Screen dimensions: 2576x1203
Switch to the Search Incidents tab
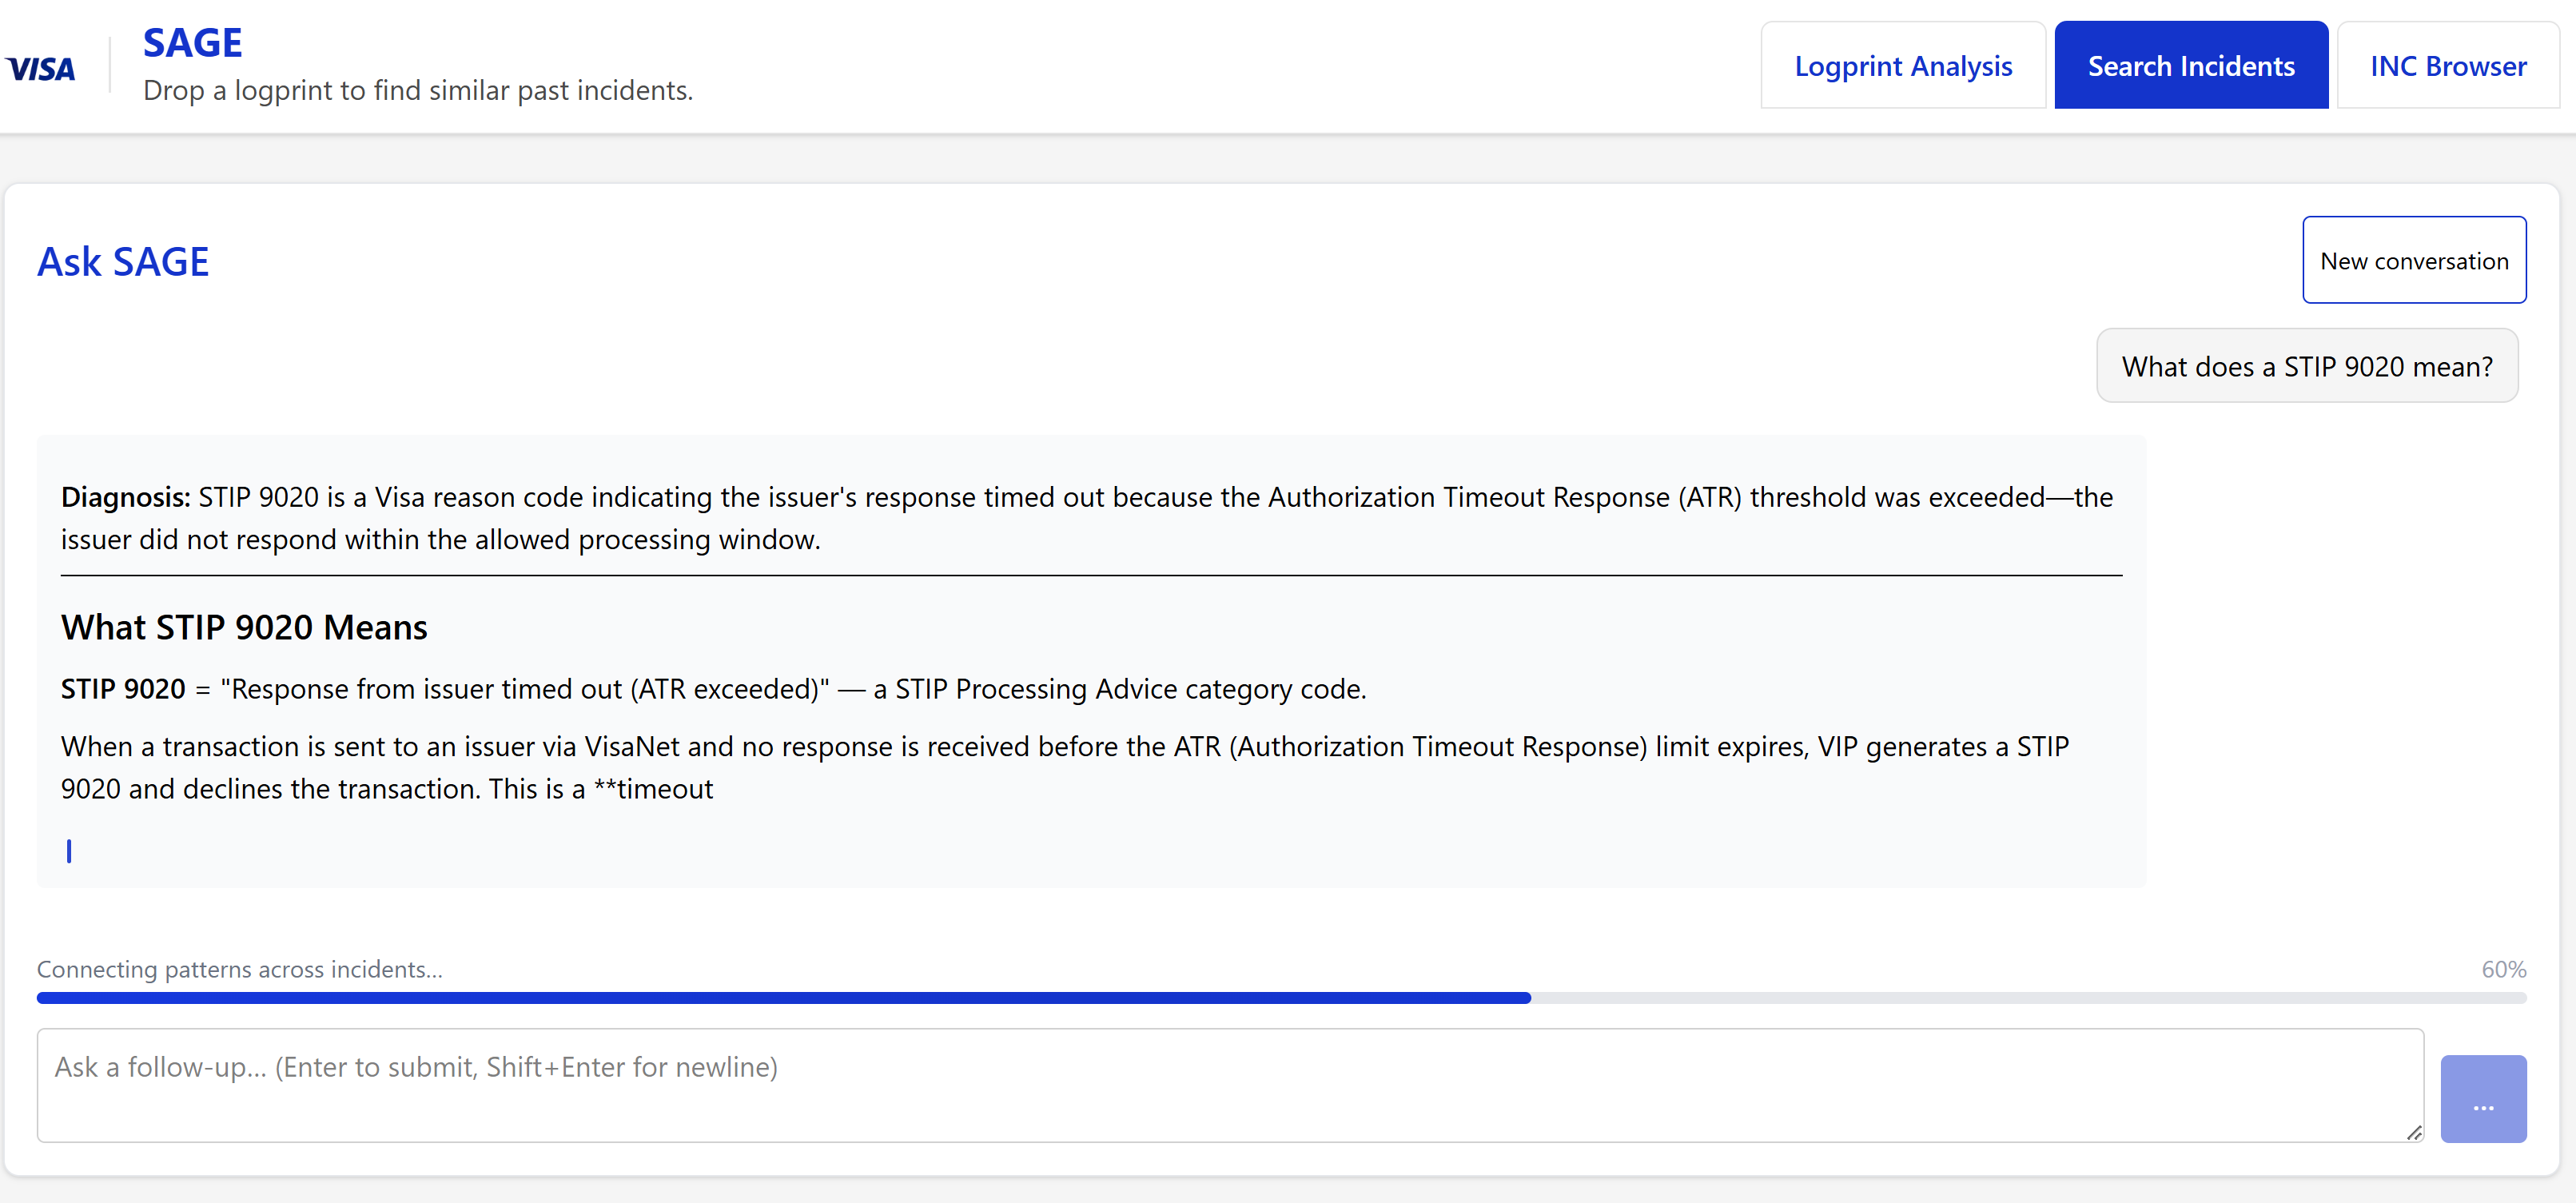click(2191, 66)
